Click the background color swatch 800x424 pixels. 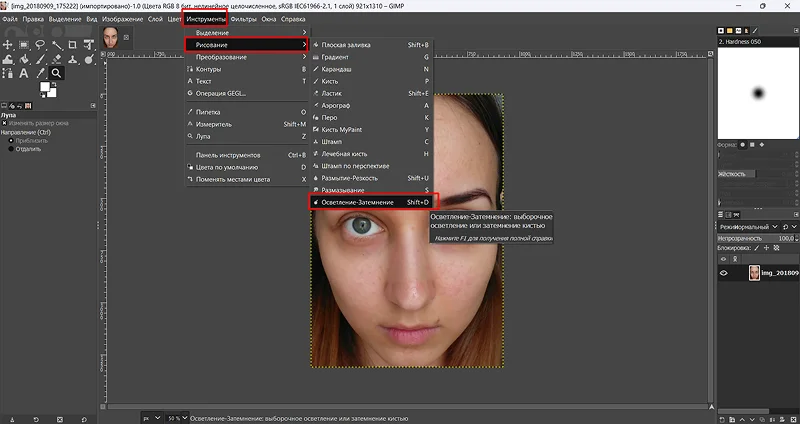(52, 93)
